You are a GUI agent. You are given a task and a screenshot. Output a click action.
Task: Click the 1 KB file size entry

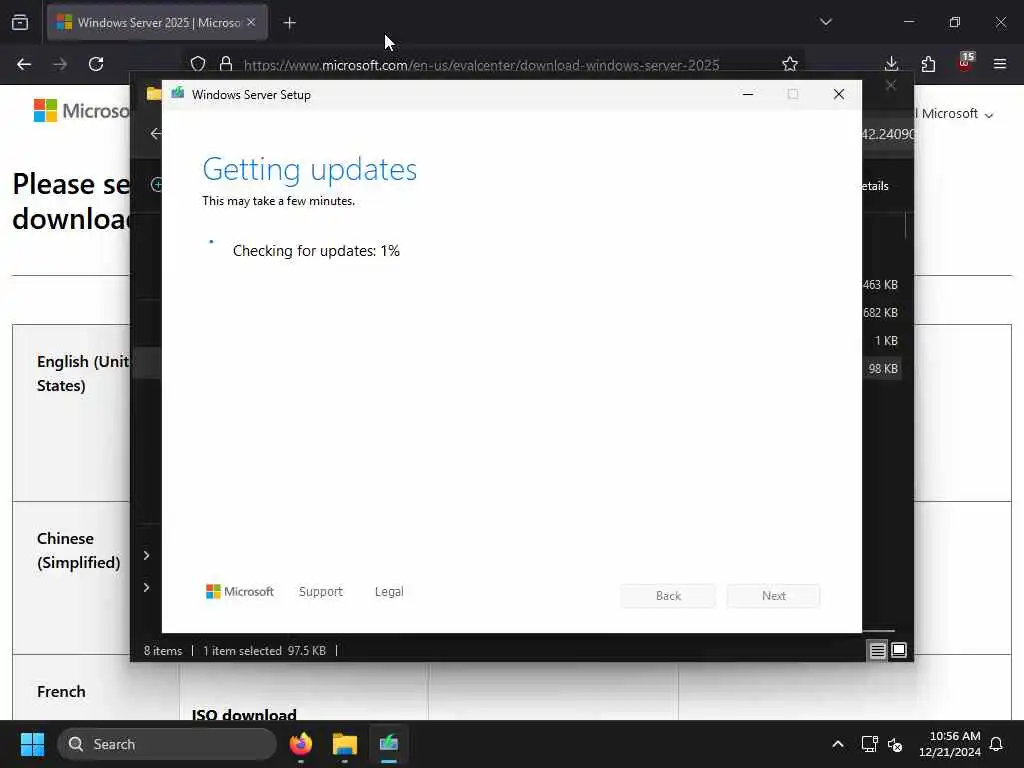pyautogui.click(x=886, y=341)
